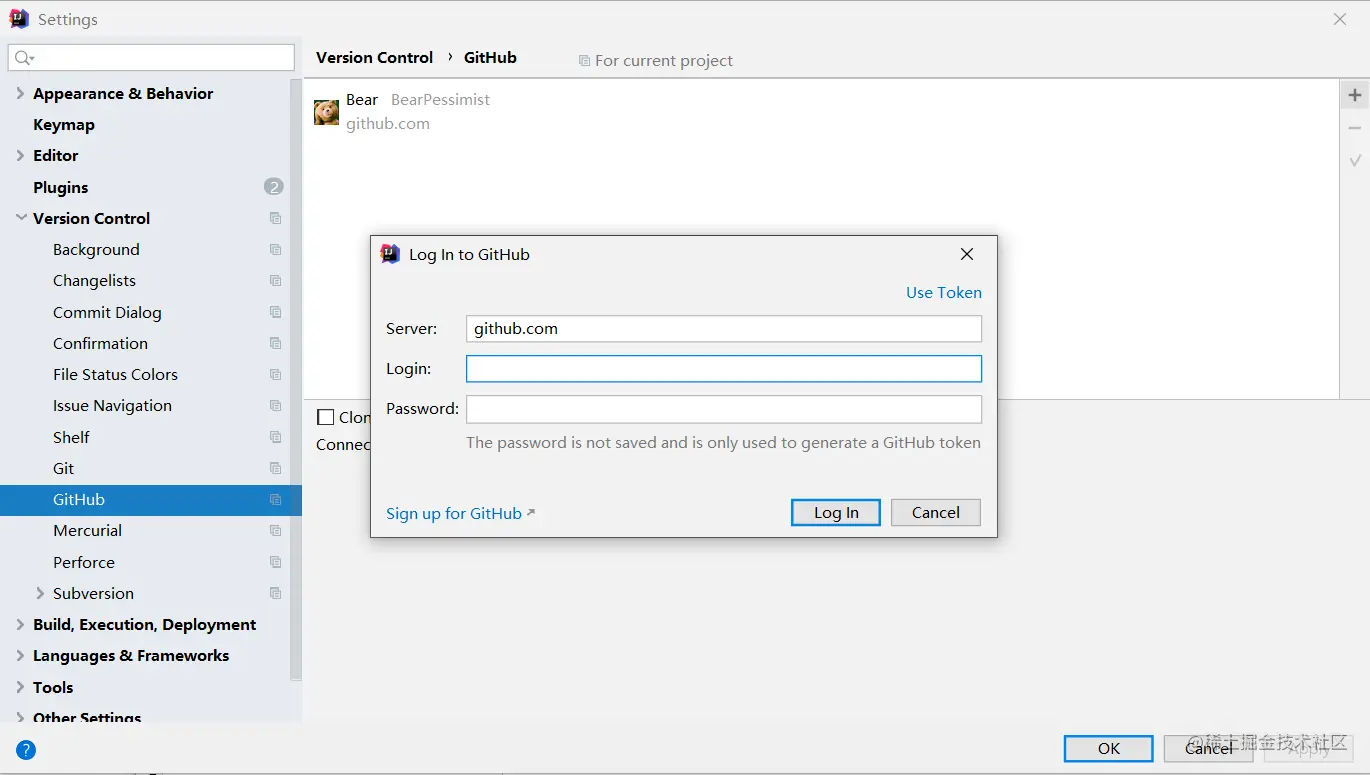Expand the Tools section

tap(20, 687)
